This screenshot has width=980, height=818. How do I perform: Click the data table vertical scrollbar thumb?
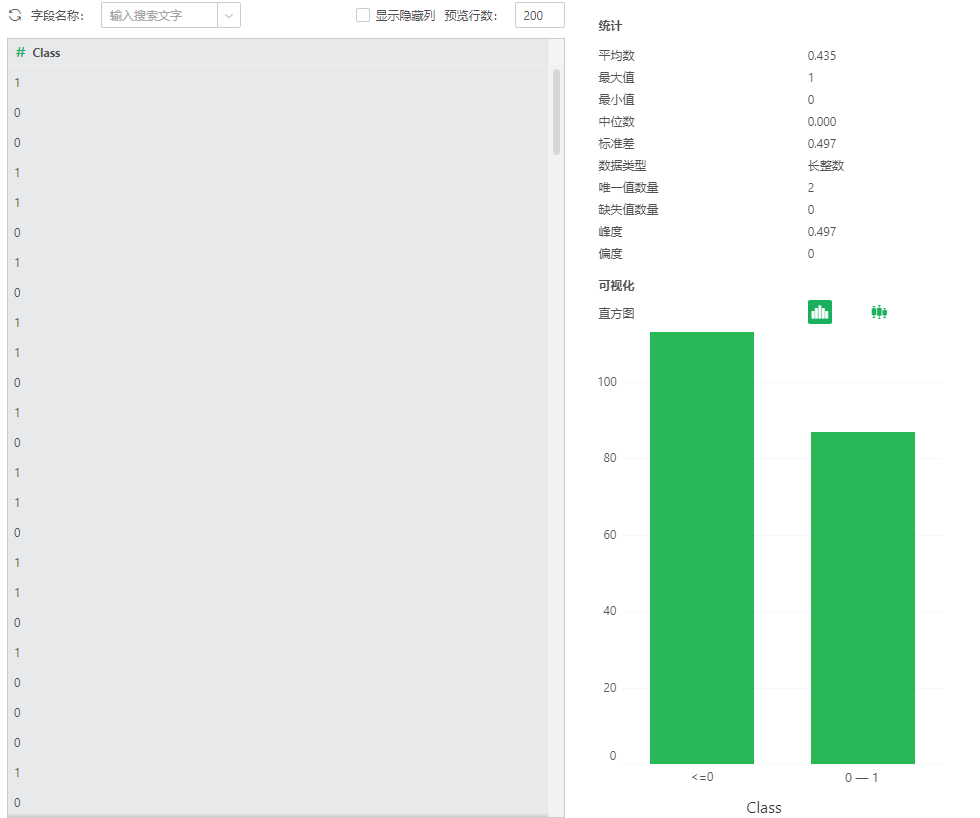pos(556,110)
